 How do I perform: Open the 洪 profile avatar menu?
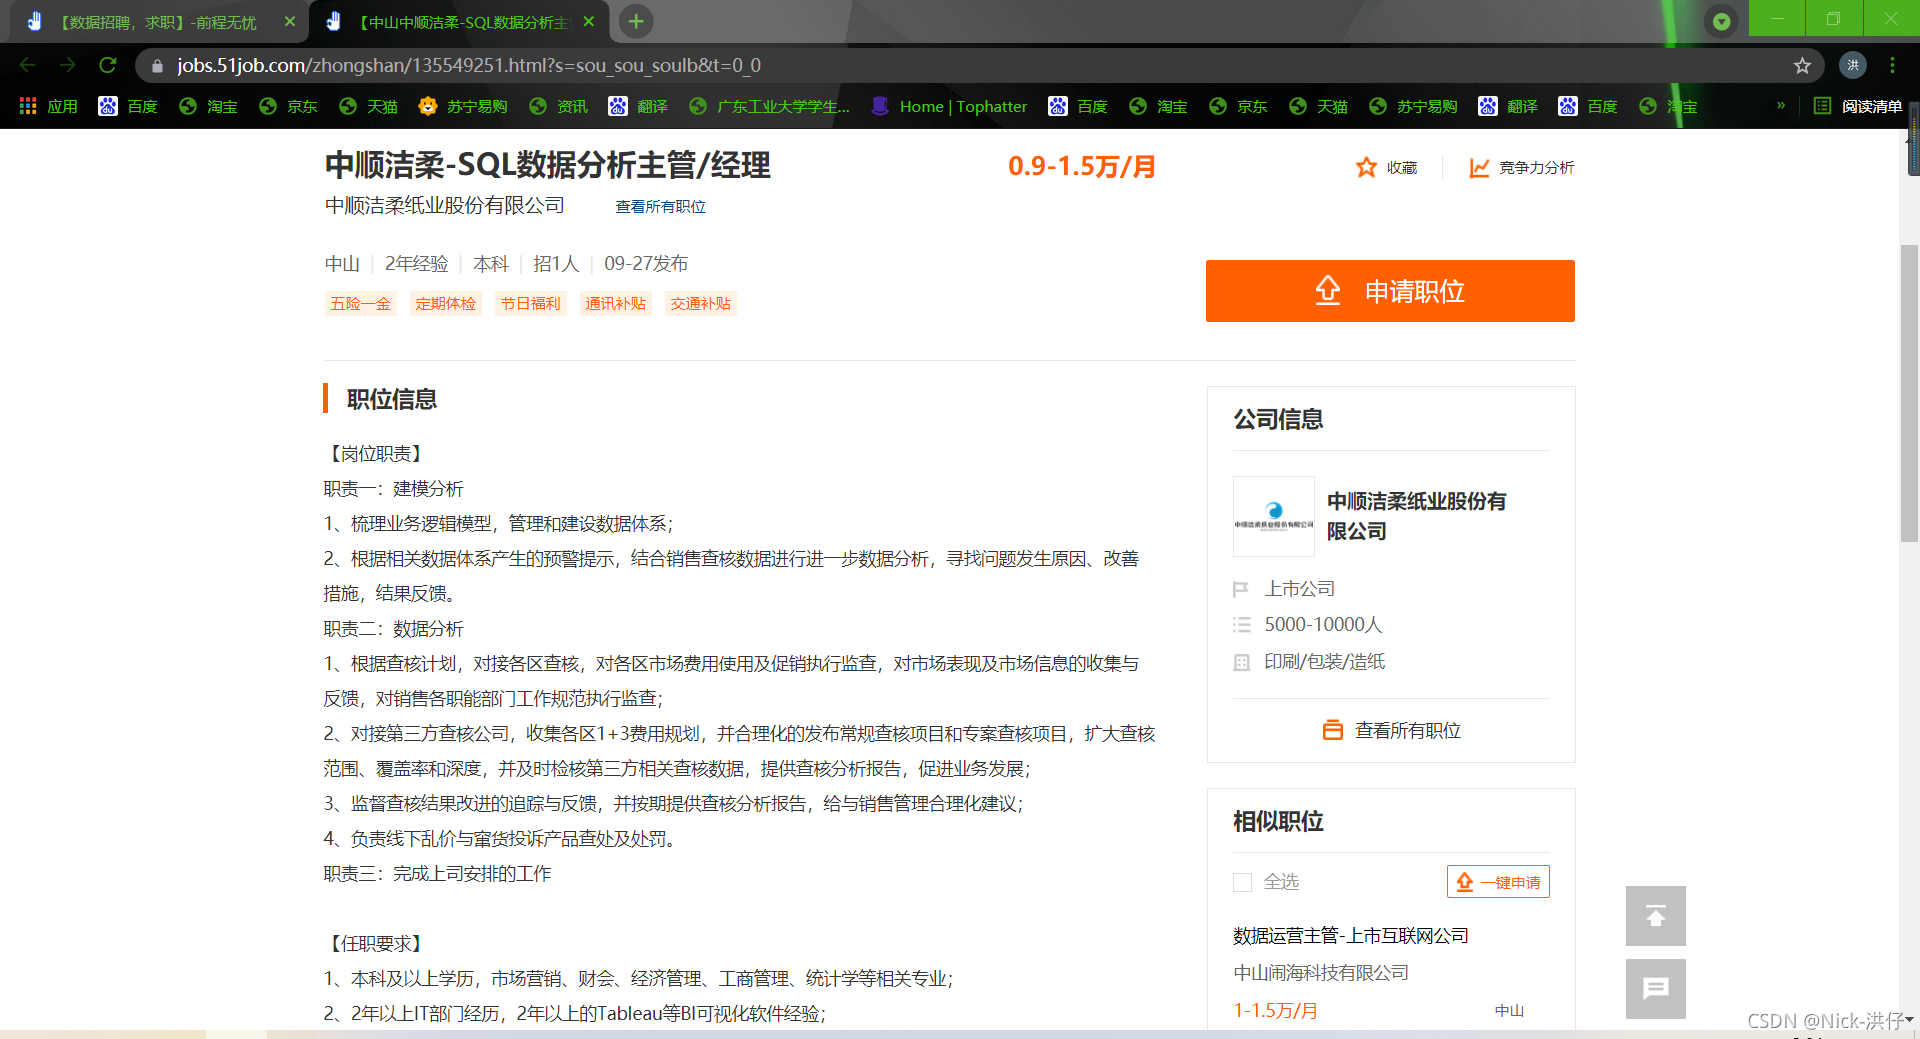click(x=1853, y=65)
